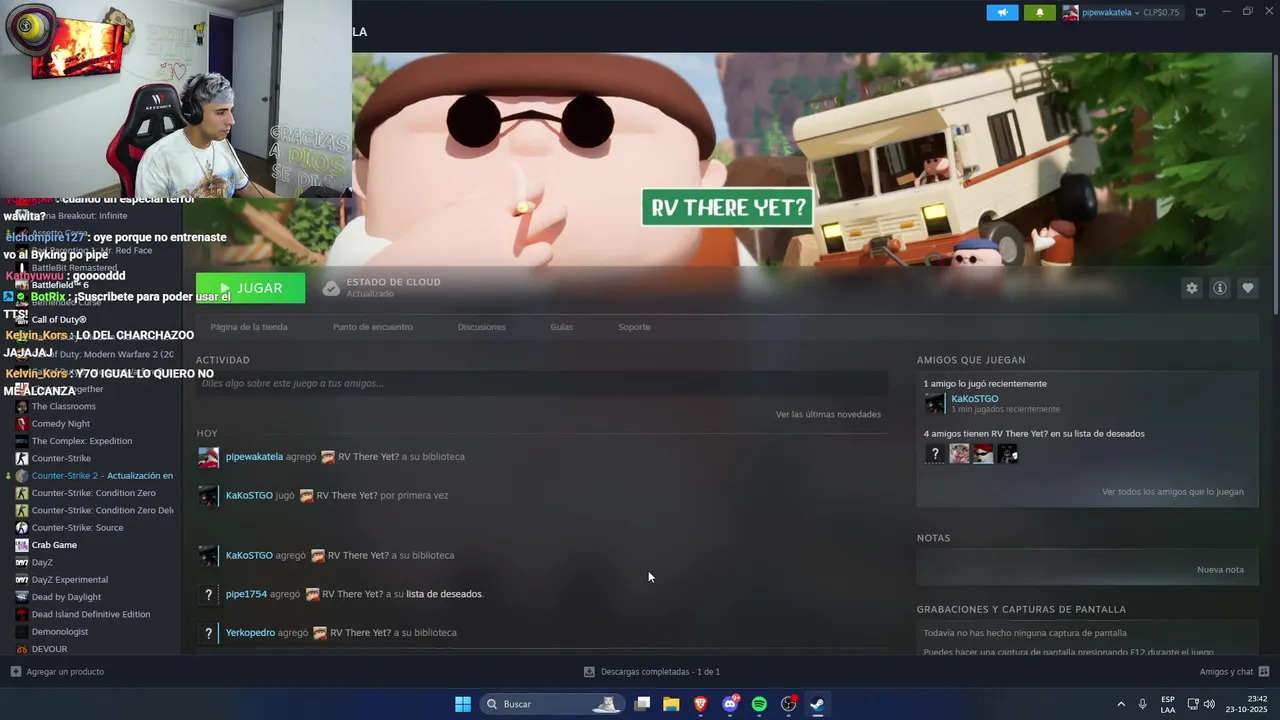Toggle favorite with the heart icon

pyautogui.click(x=1247, y=288)
